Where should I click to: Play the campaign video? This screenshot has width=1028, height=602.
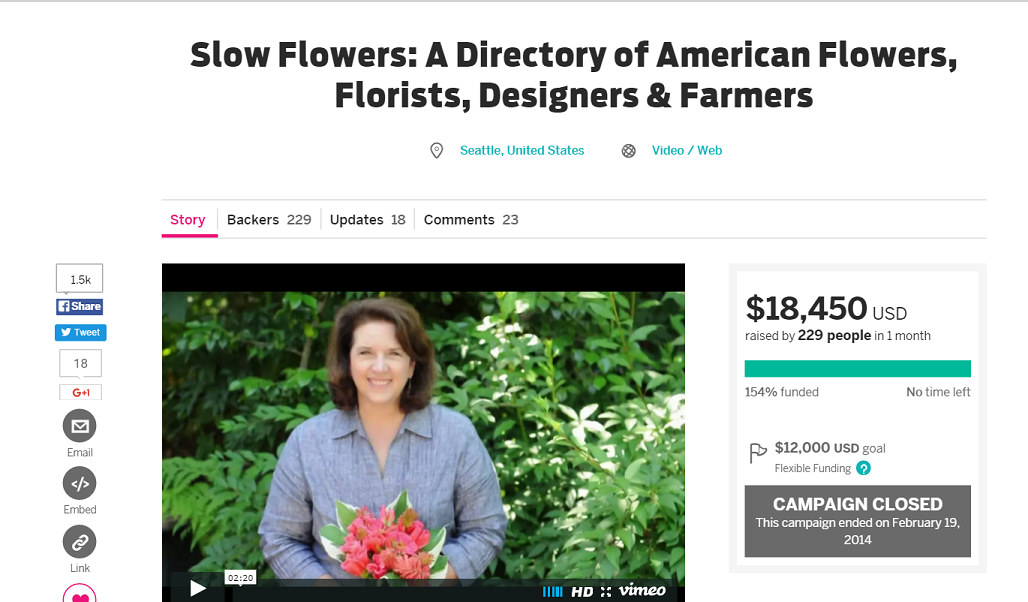pos(197,588)
